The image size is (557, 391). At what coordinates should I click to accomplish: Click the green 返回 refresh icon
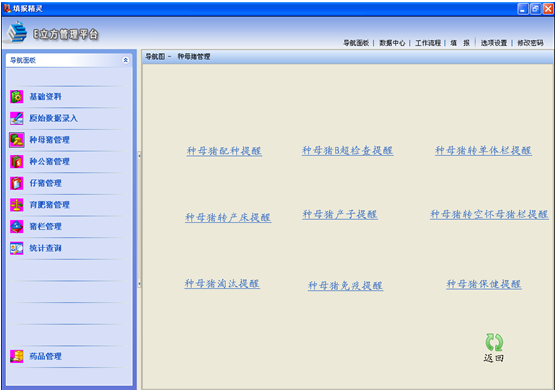[494, 342]
